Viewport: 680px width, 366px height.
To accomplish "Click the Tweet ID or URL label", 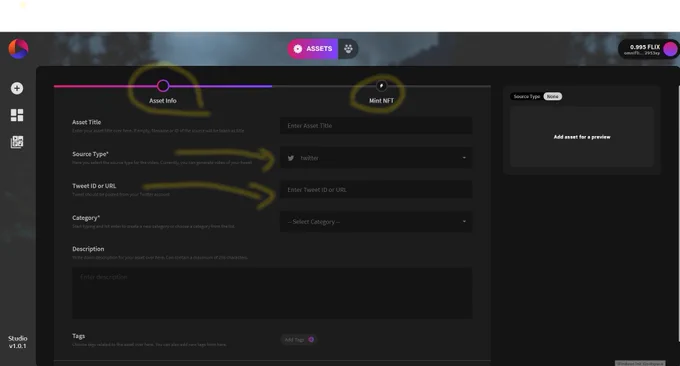I will (x=94, y=186).
